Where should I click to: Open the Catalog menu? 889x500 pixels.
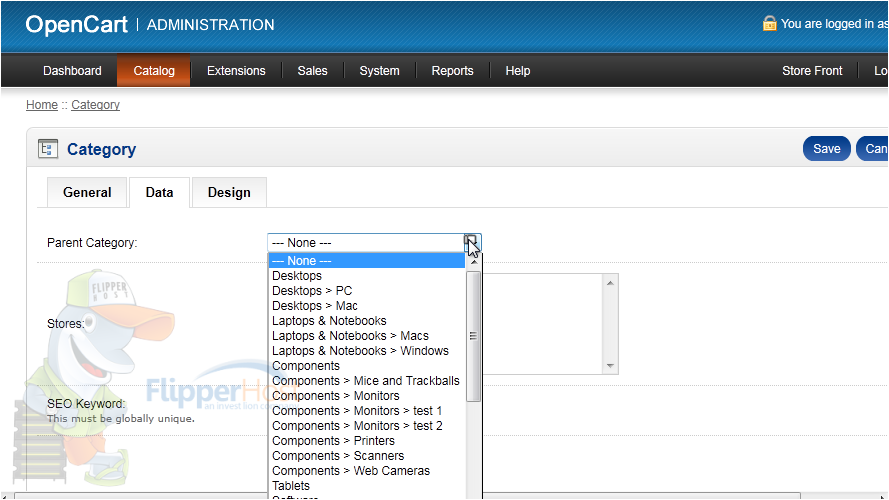154,71
